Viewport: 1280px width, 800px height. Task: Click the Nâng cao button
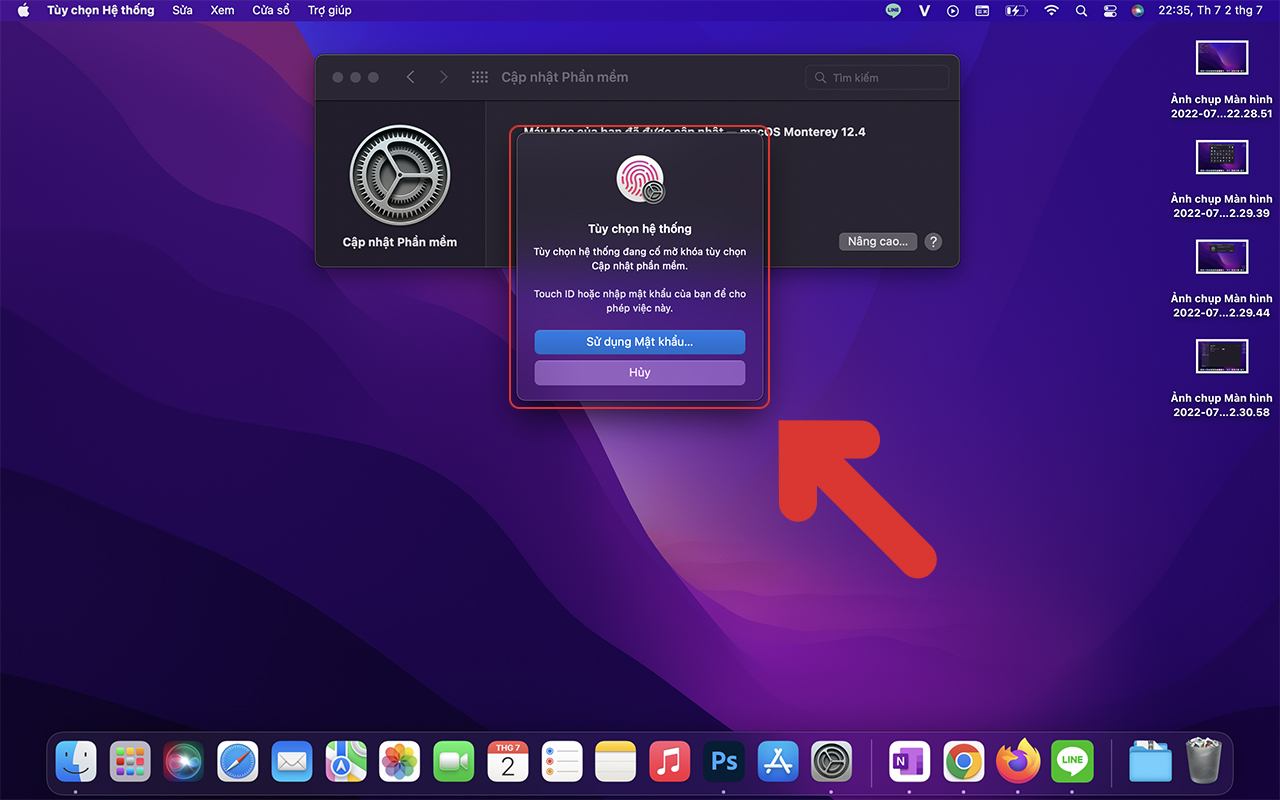878,241
